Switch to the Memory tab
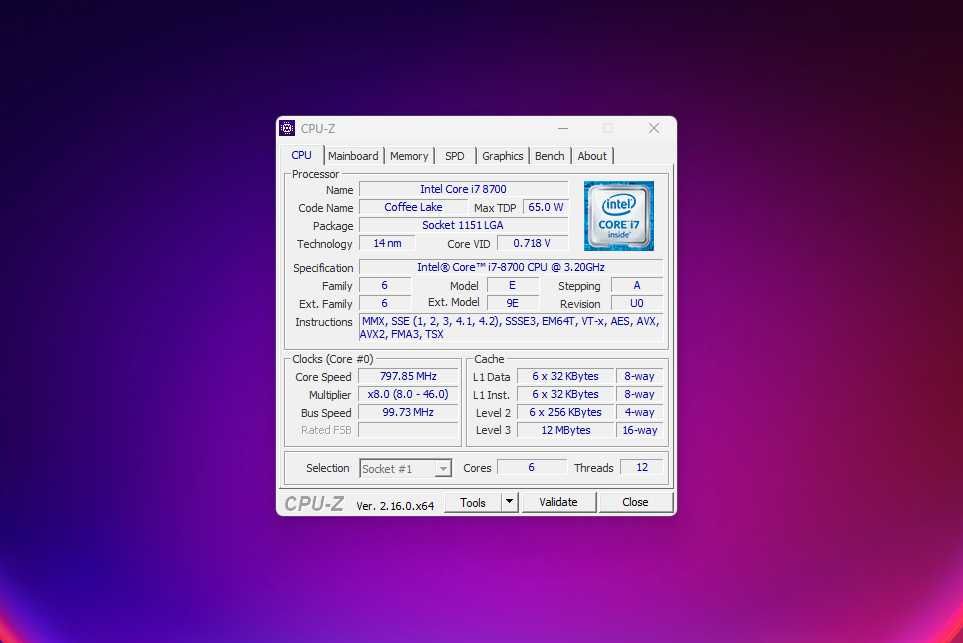963x643 pixels. (x=409, y=156)
